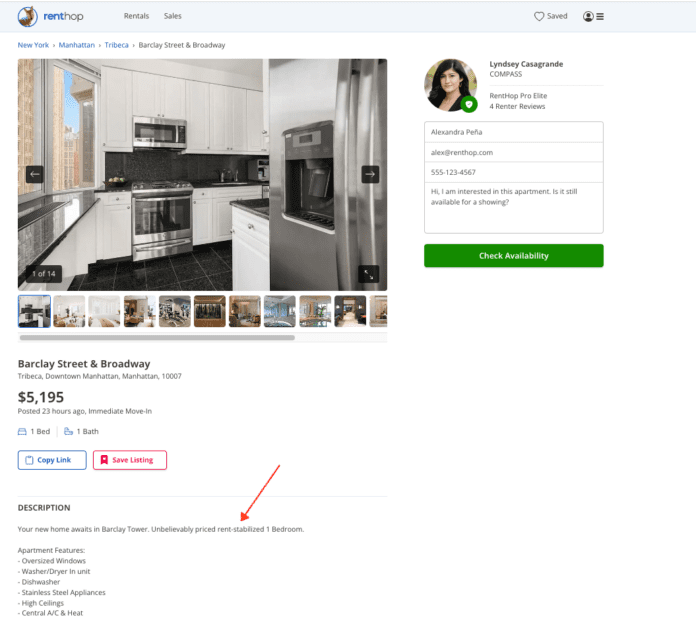Open the Rentals menu

pos(137,16)
